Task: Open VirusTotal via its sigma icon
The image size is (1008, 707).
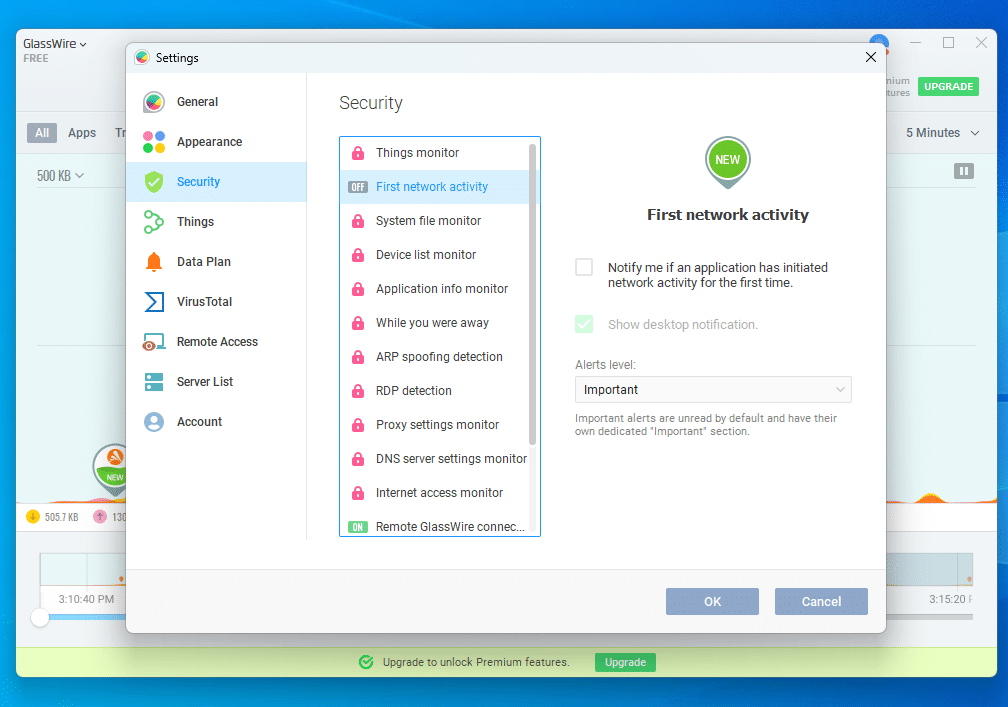Action: click(x=154, y=302)
